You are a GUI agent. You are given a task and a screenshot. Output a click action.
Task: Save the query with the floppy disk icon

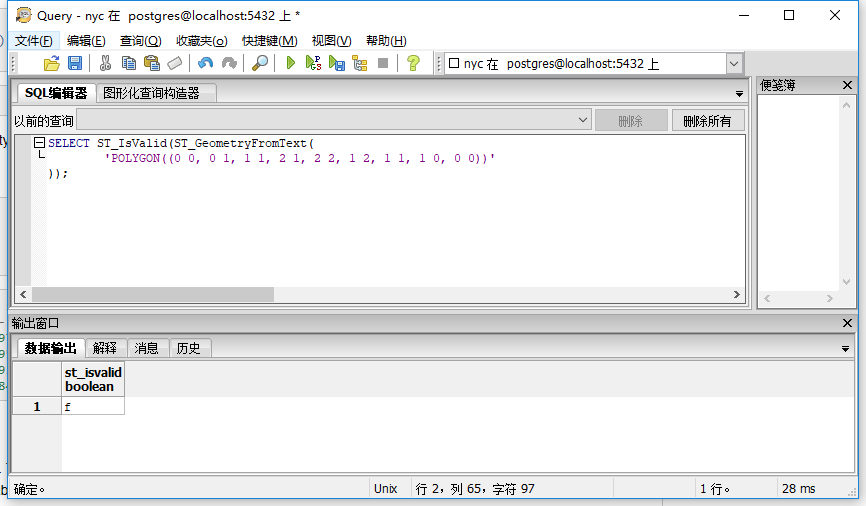75,64
